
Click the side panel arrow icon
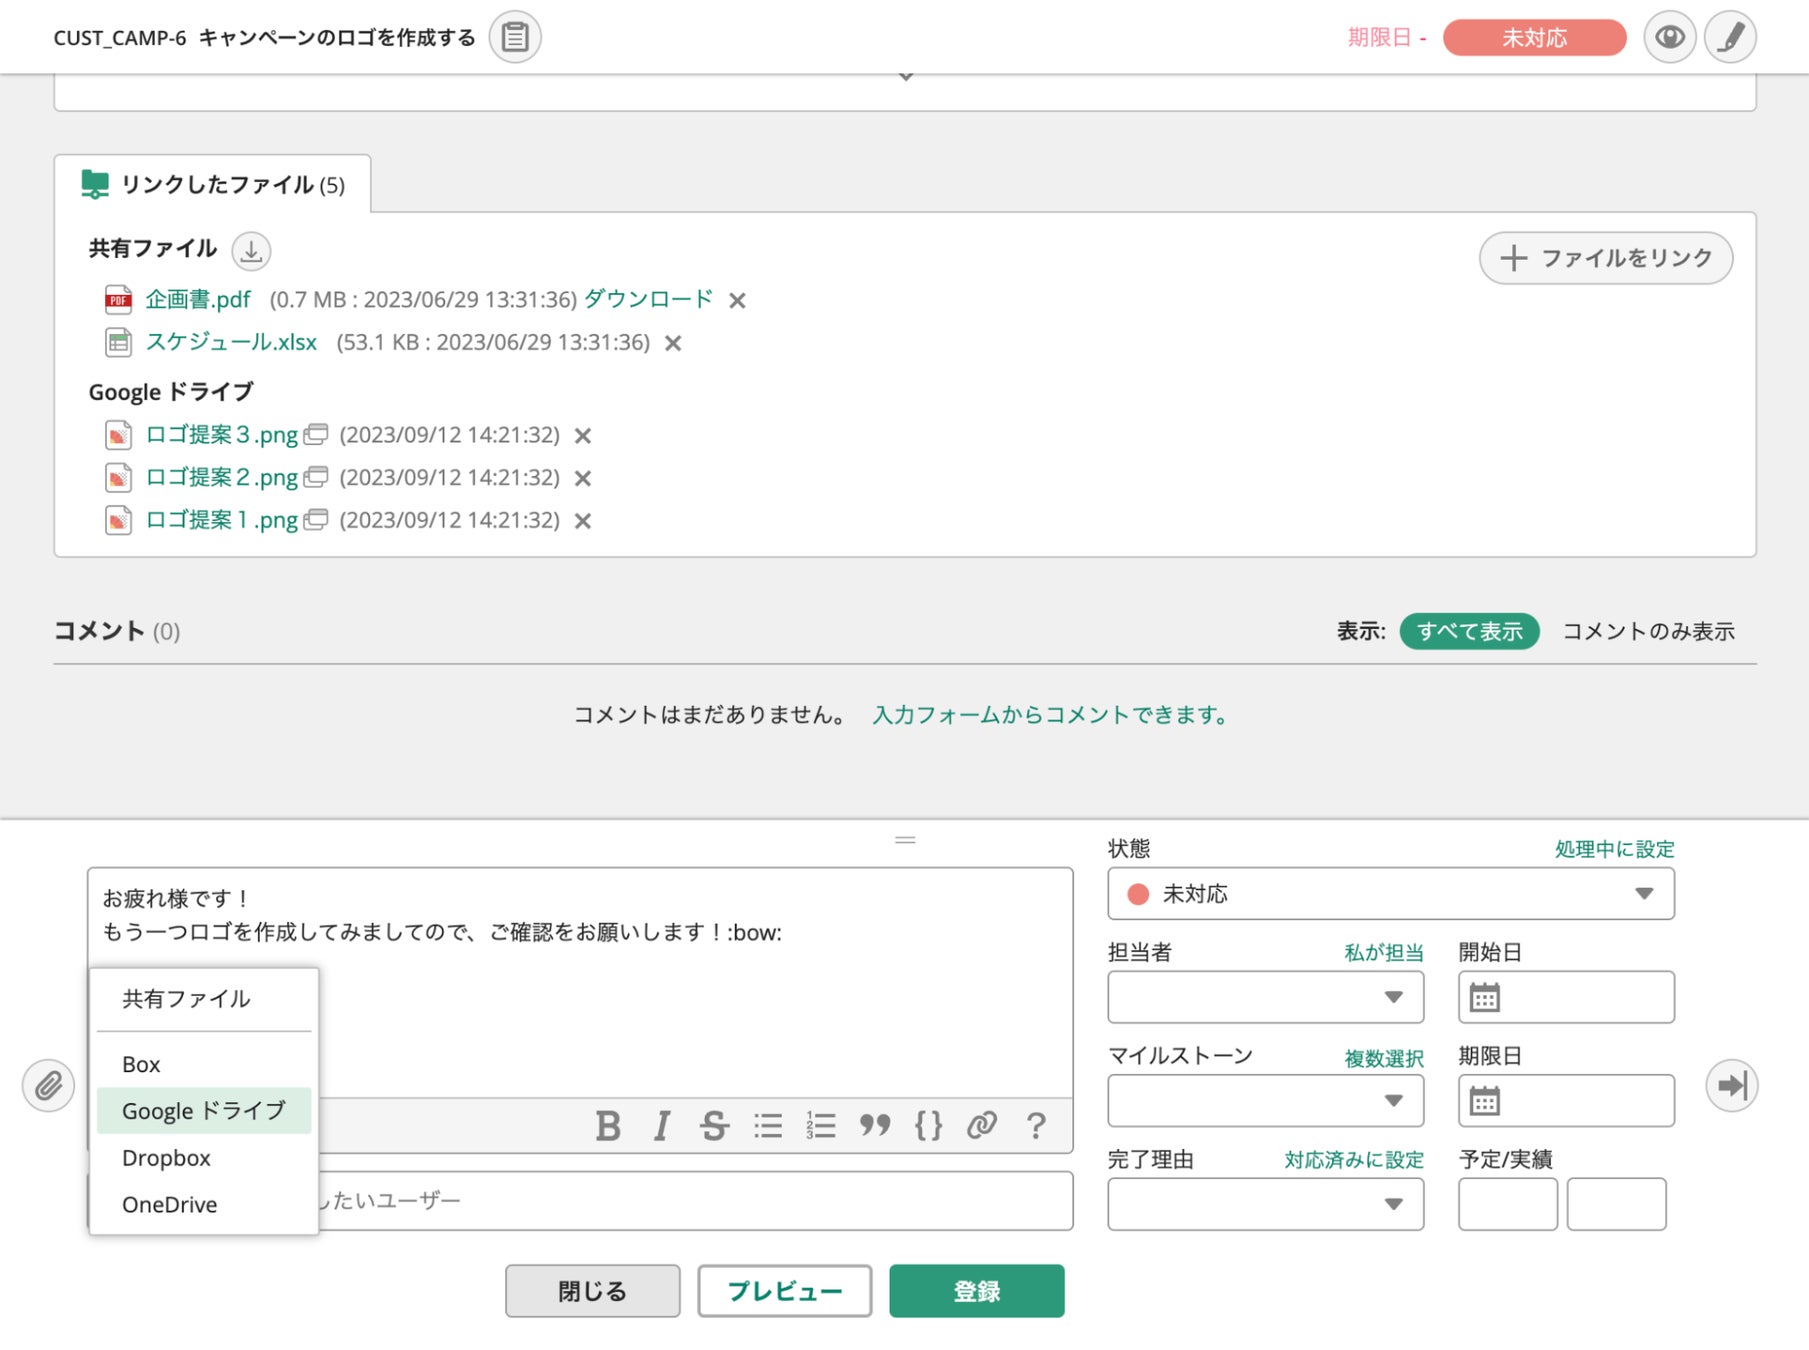tap(1732, 1086)
